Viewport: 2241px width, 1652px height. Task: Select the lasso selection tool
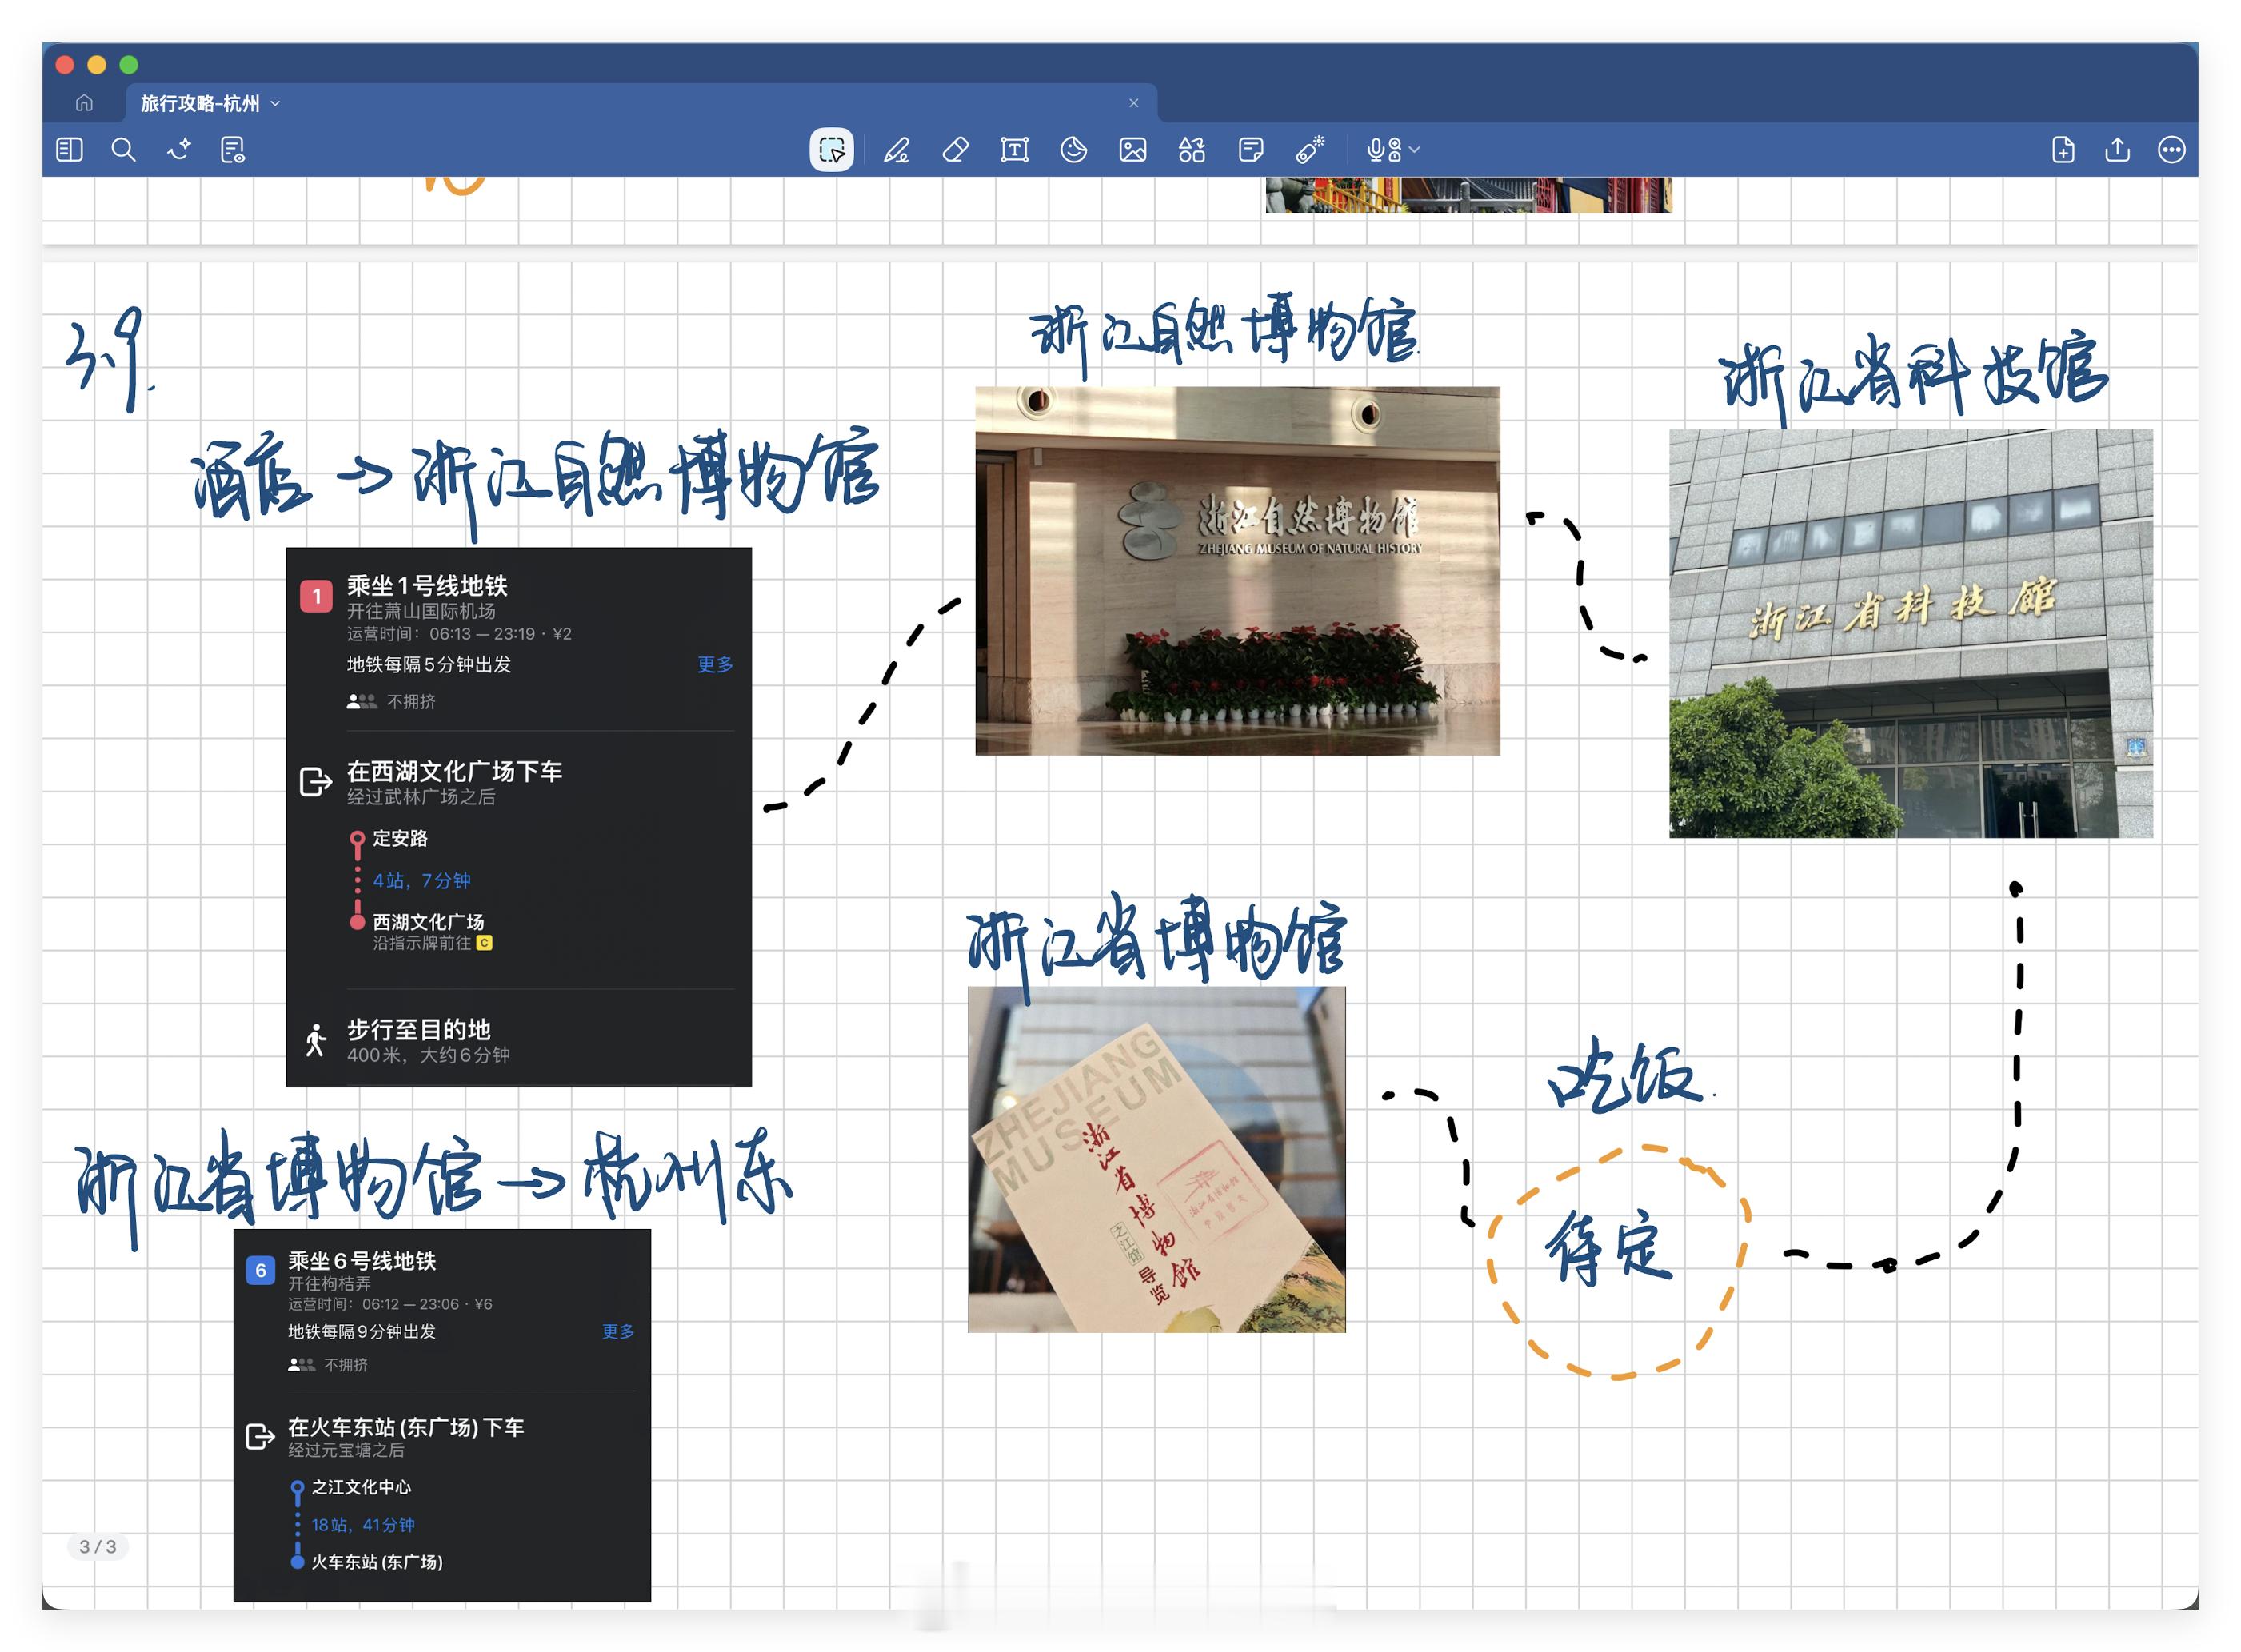tap(830, 150)
